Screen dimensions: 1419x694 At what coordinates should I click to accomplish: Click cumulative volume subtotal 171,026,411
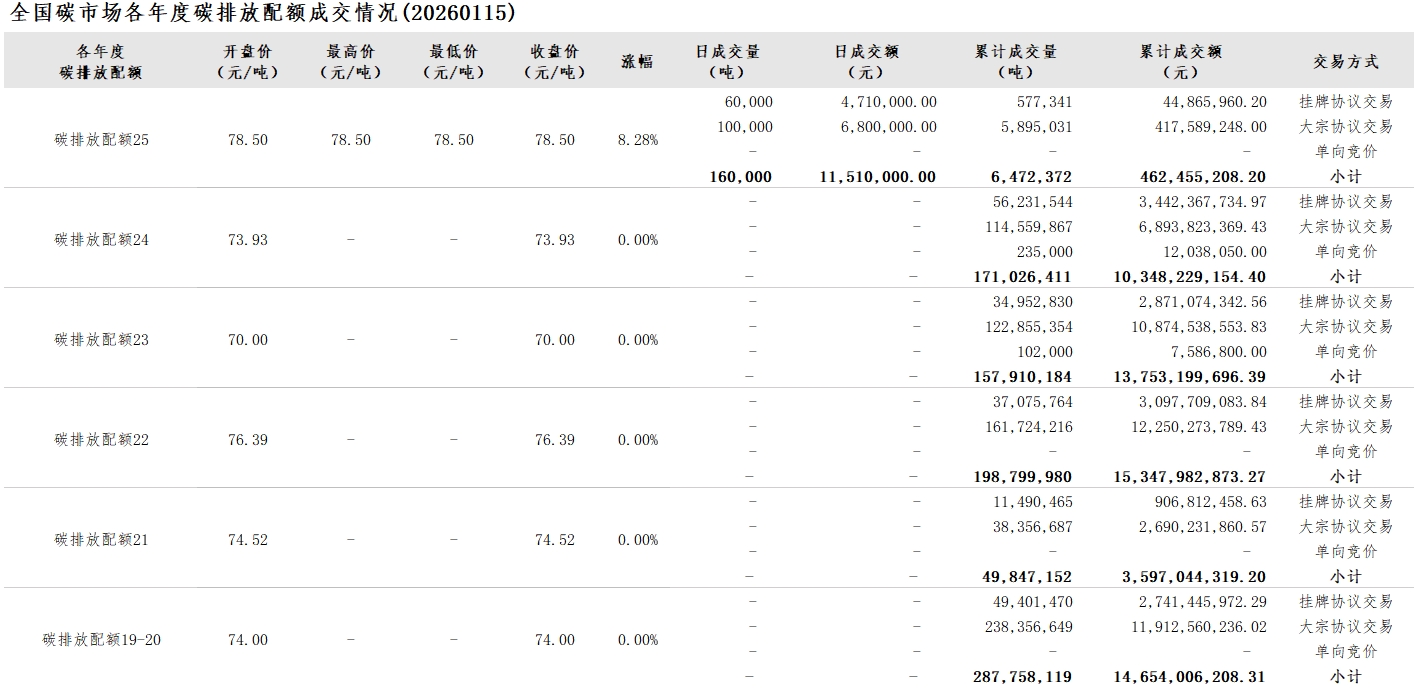(x=1022, y=277)
